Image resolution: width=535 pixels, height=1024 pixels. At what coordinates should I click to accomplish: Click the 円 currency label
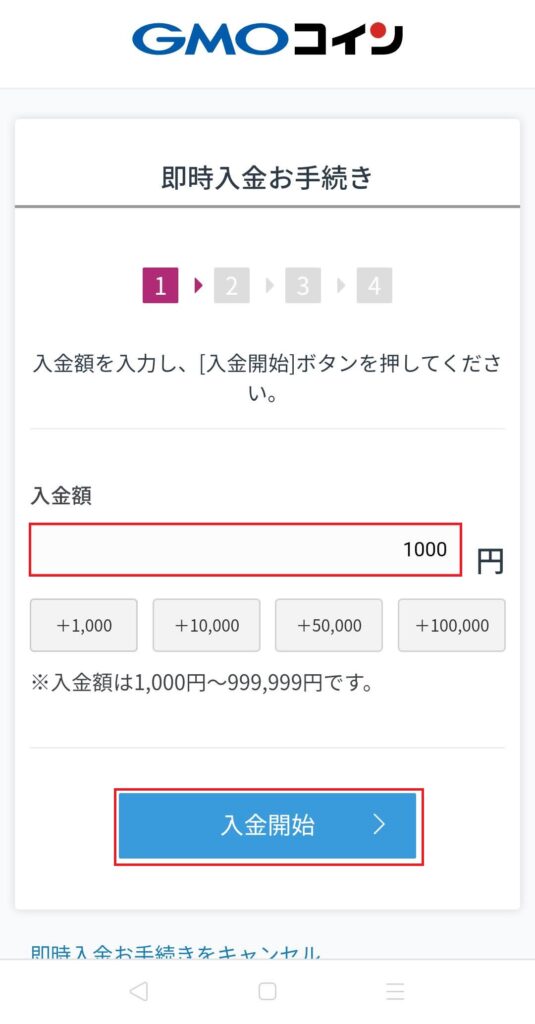pos(490,560)
